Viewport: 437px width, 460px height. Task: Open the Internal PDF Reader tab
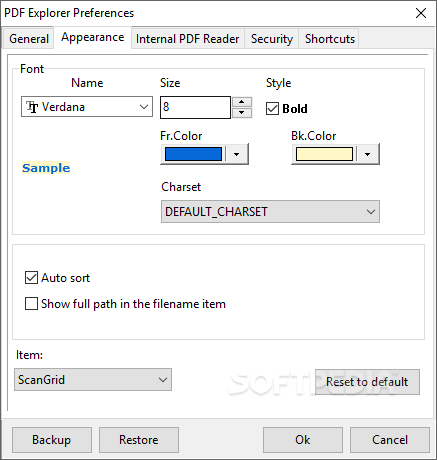pos(188,39)
